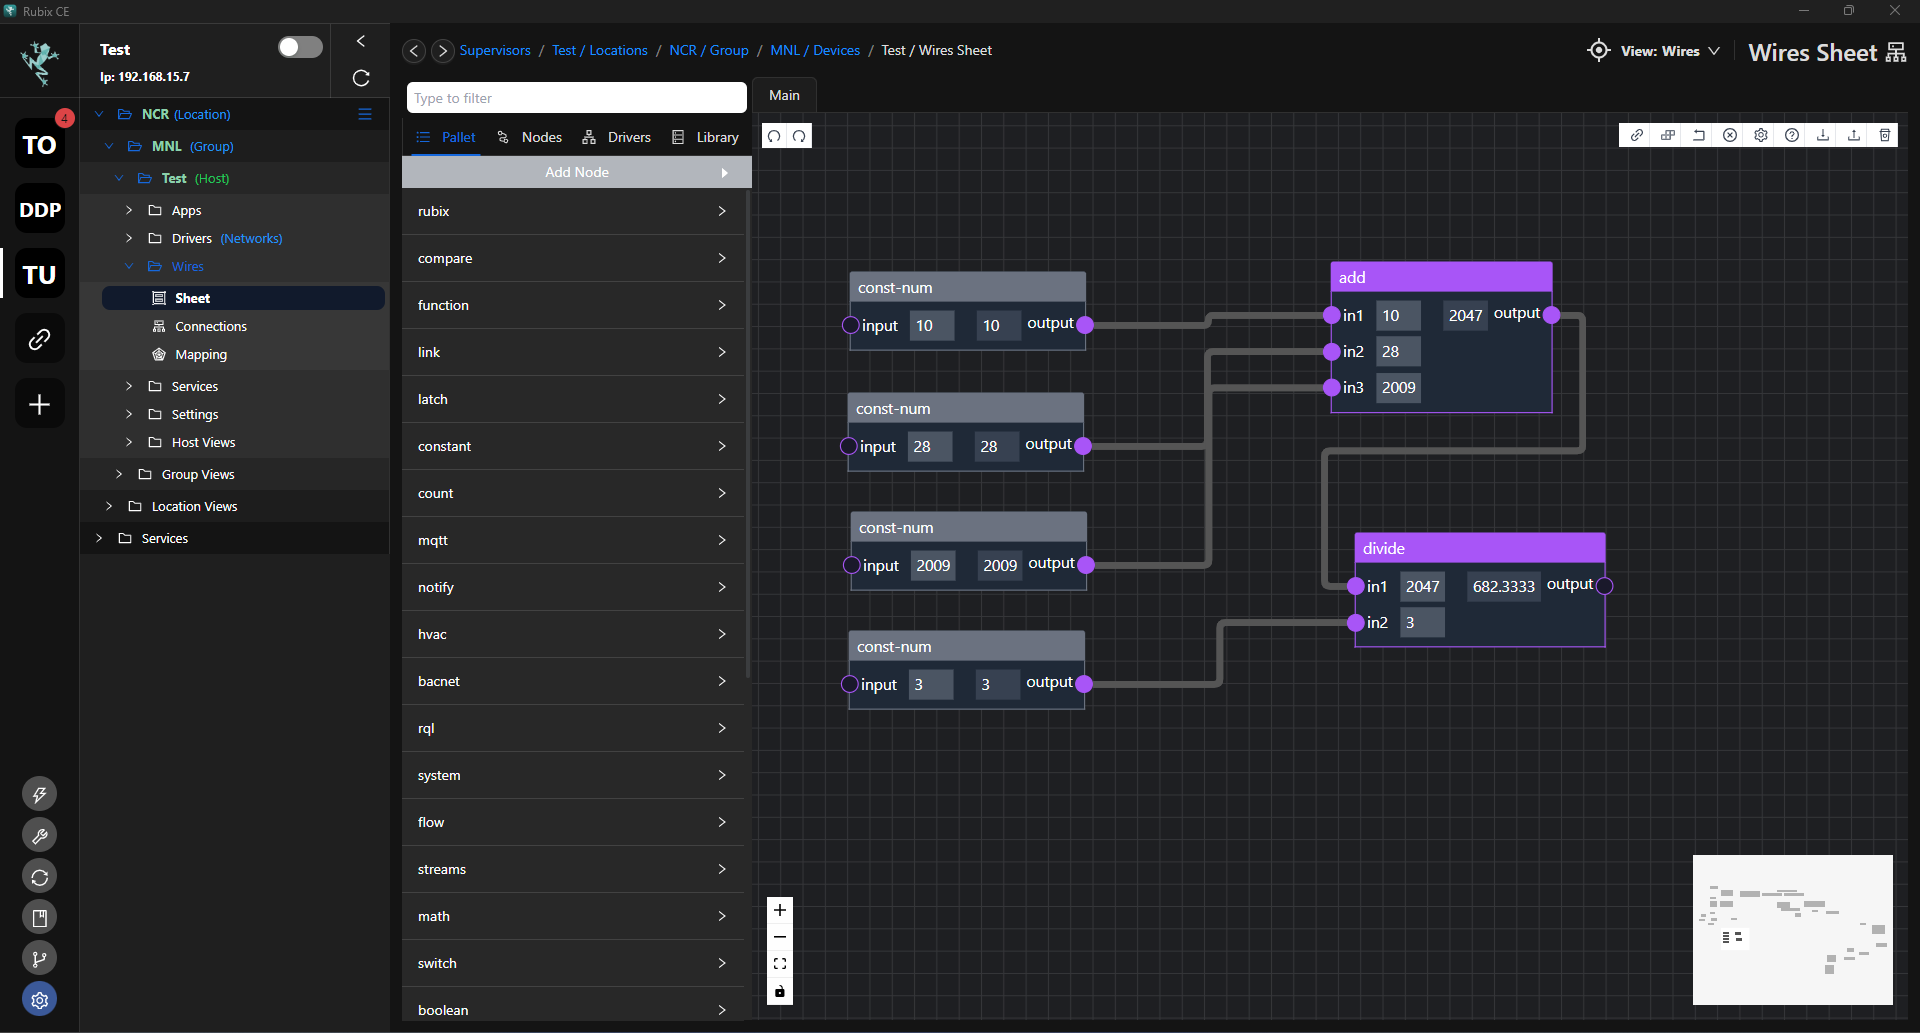The width and height of the screenshot is (1920, 1033).
Task: Click the git branch sidebar icon
Action: point(40,959)
